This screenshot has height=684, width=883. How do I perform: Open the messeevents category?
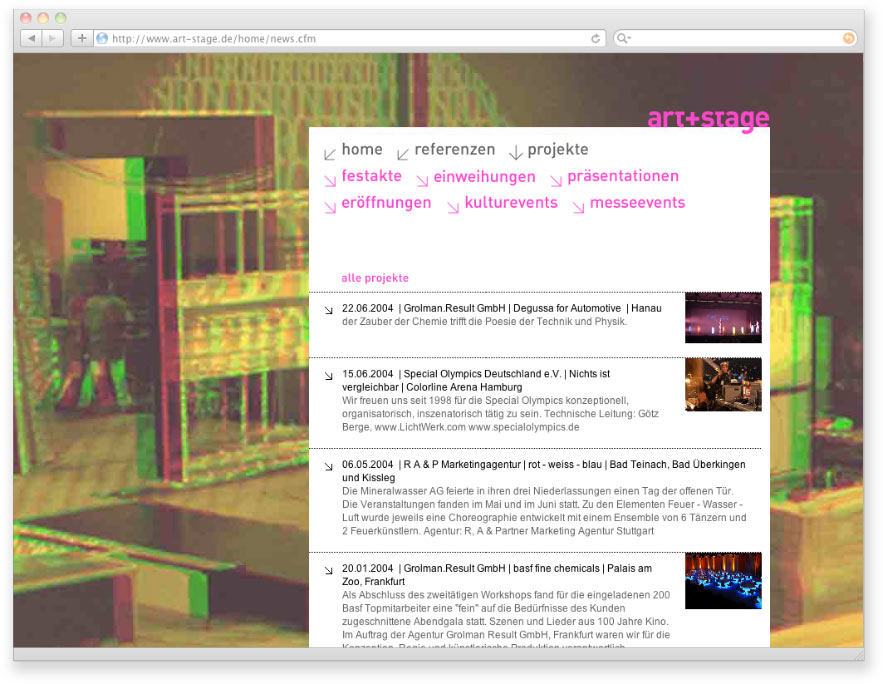tap(637, 204)
